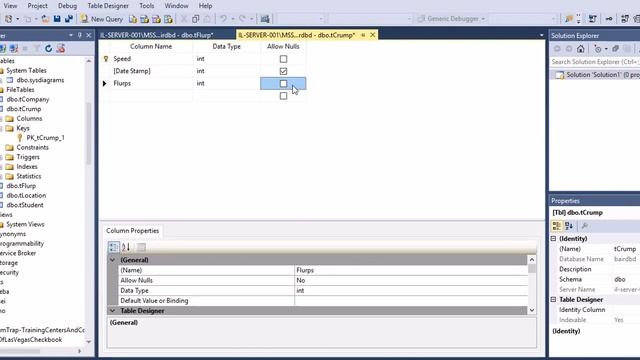Screen dimensions: 640x360
Task: Open the Table Designer menu
Action: coord(108,6)
